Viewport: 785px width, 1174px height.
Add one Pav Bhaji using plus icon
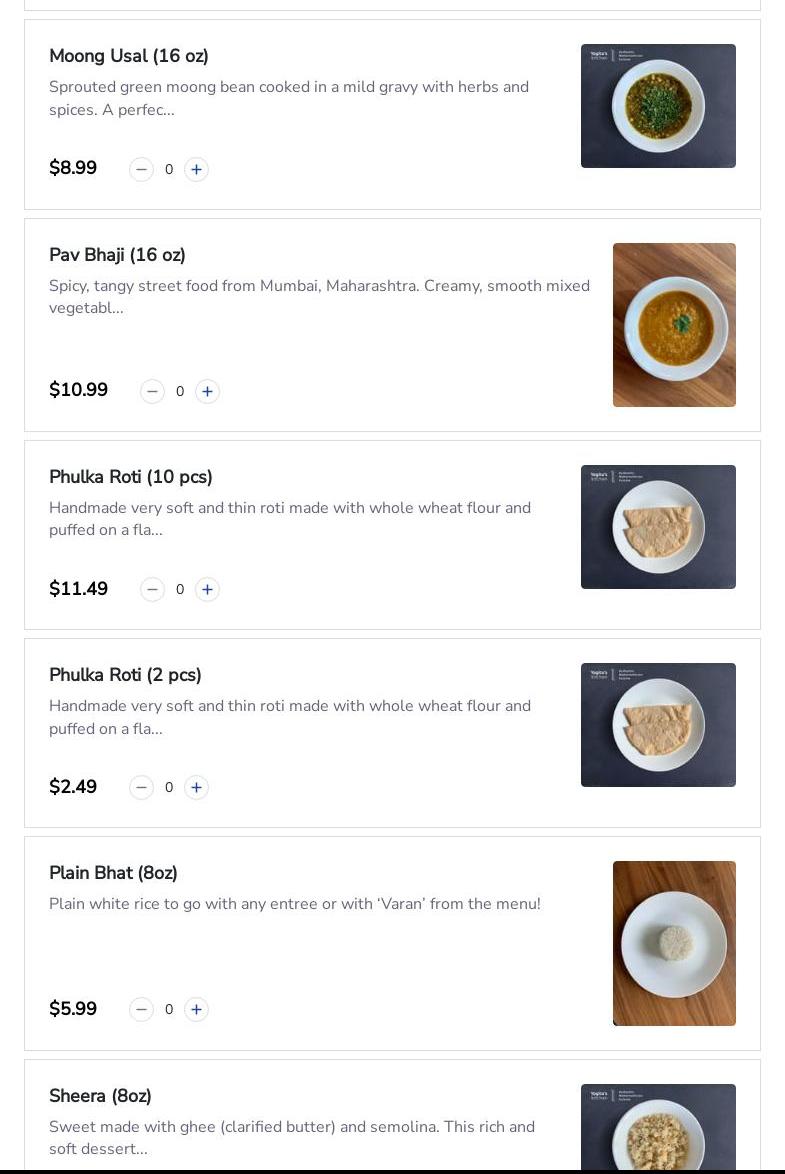click(x=207, y=392)
